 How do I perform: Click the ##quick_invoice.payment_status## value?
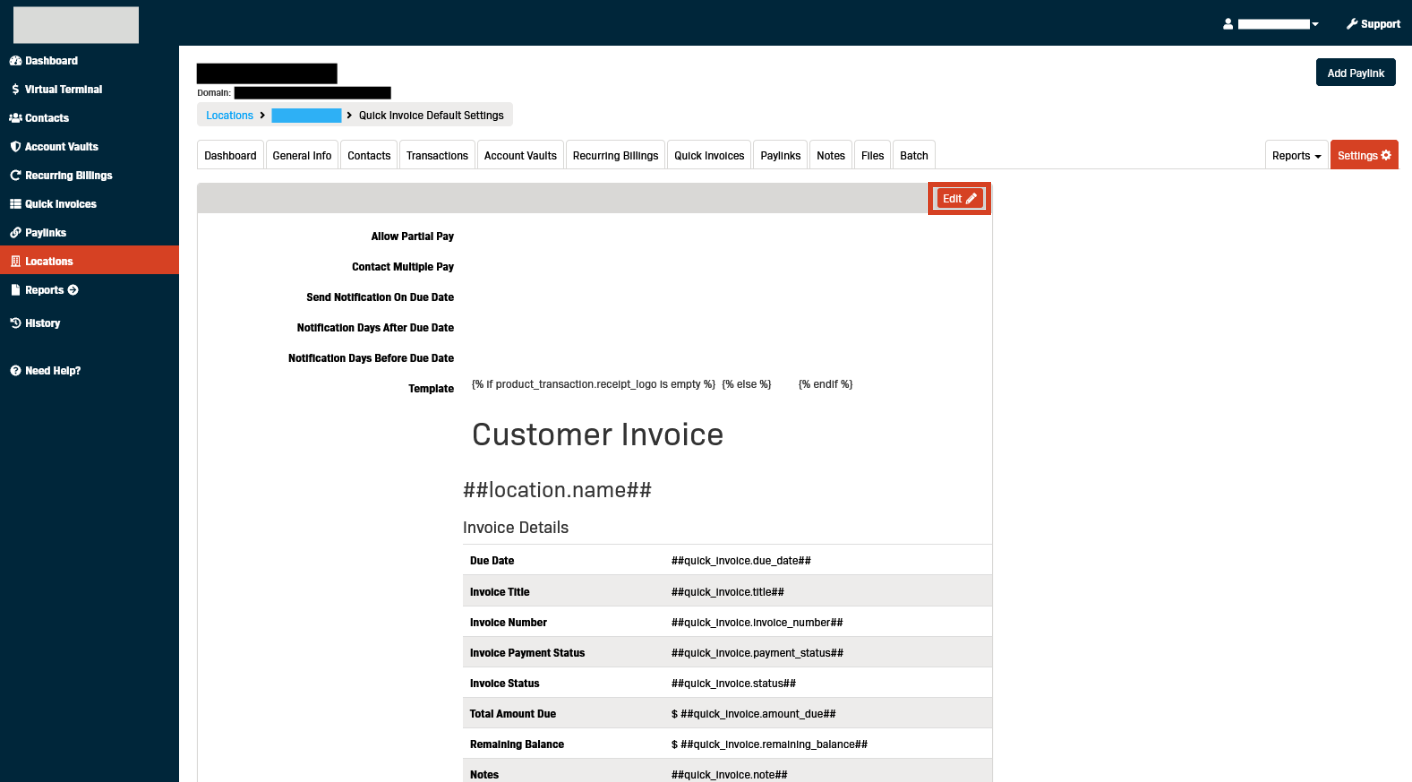pos(757,653)
